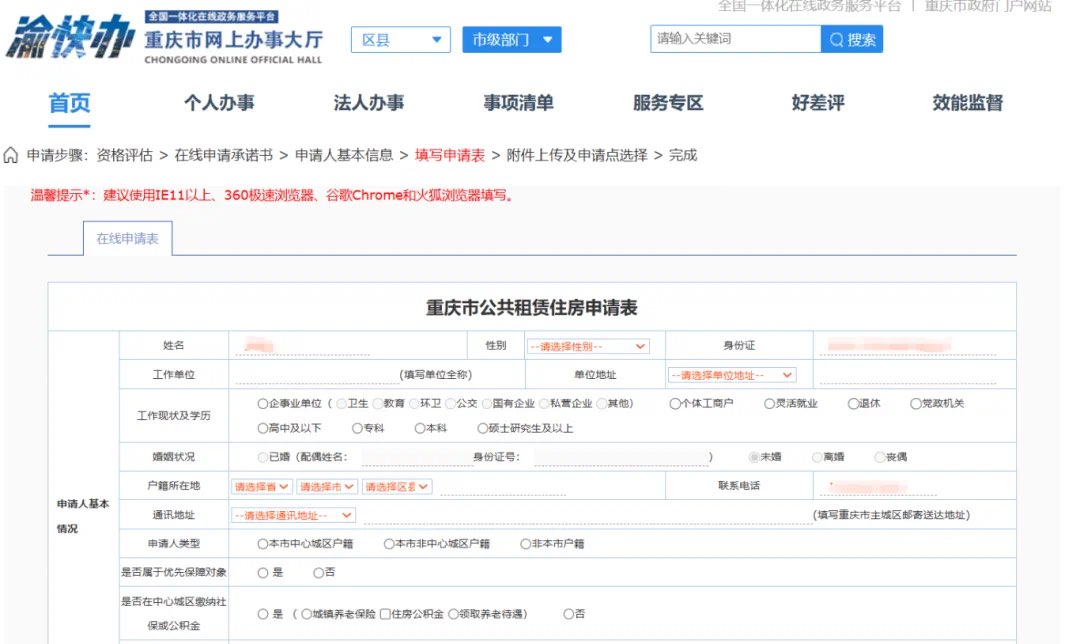The width and height of the screenshot is (1080, 644).
Task: Expand the 请选择性别 gender selector
Action: click(588, 346)
